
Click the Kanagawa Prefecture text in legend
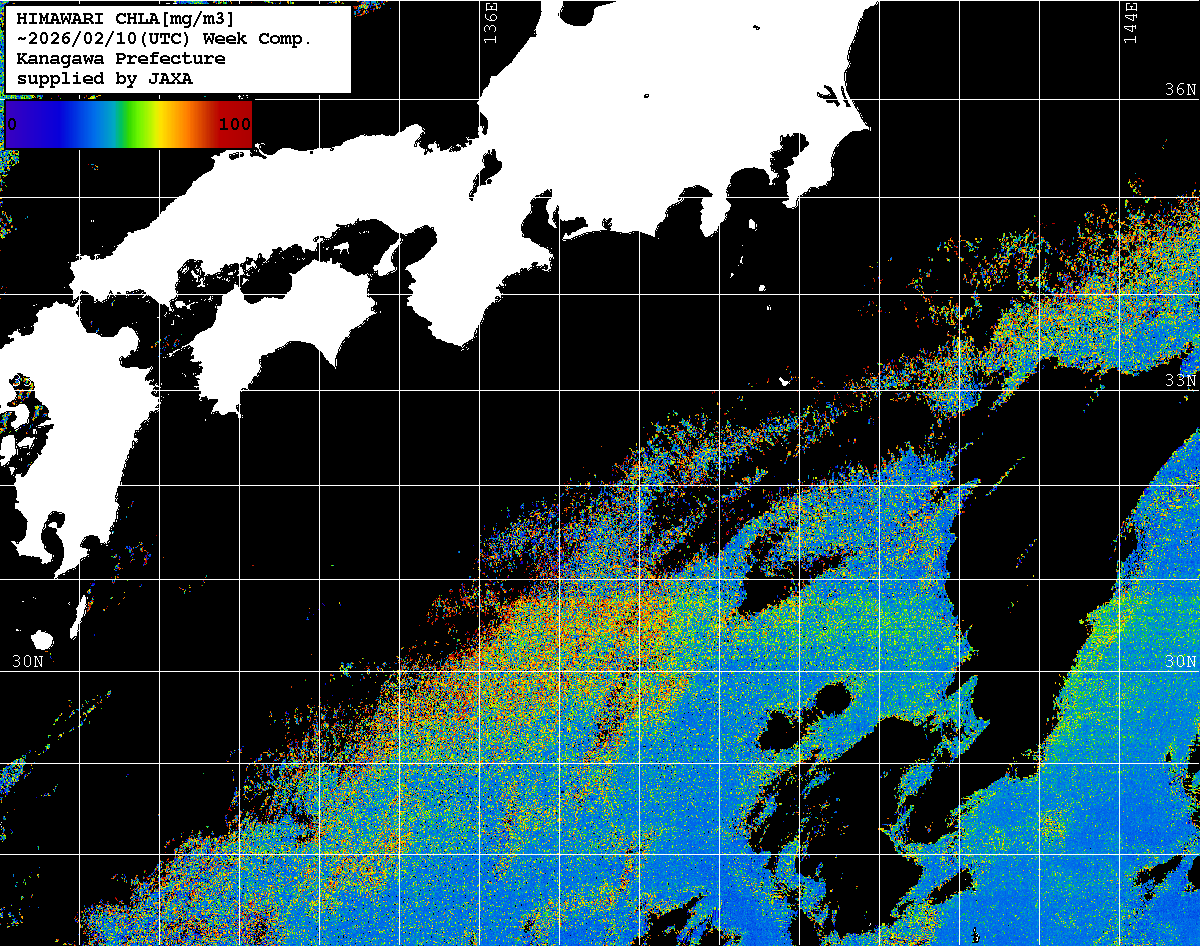[121, 59]
